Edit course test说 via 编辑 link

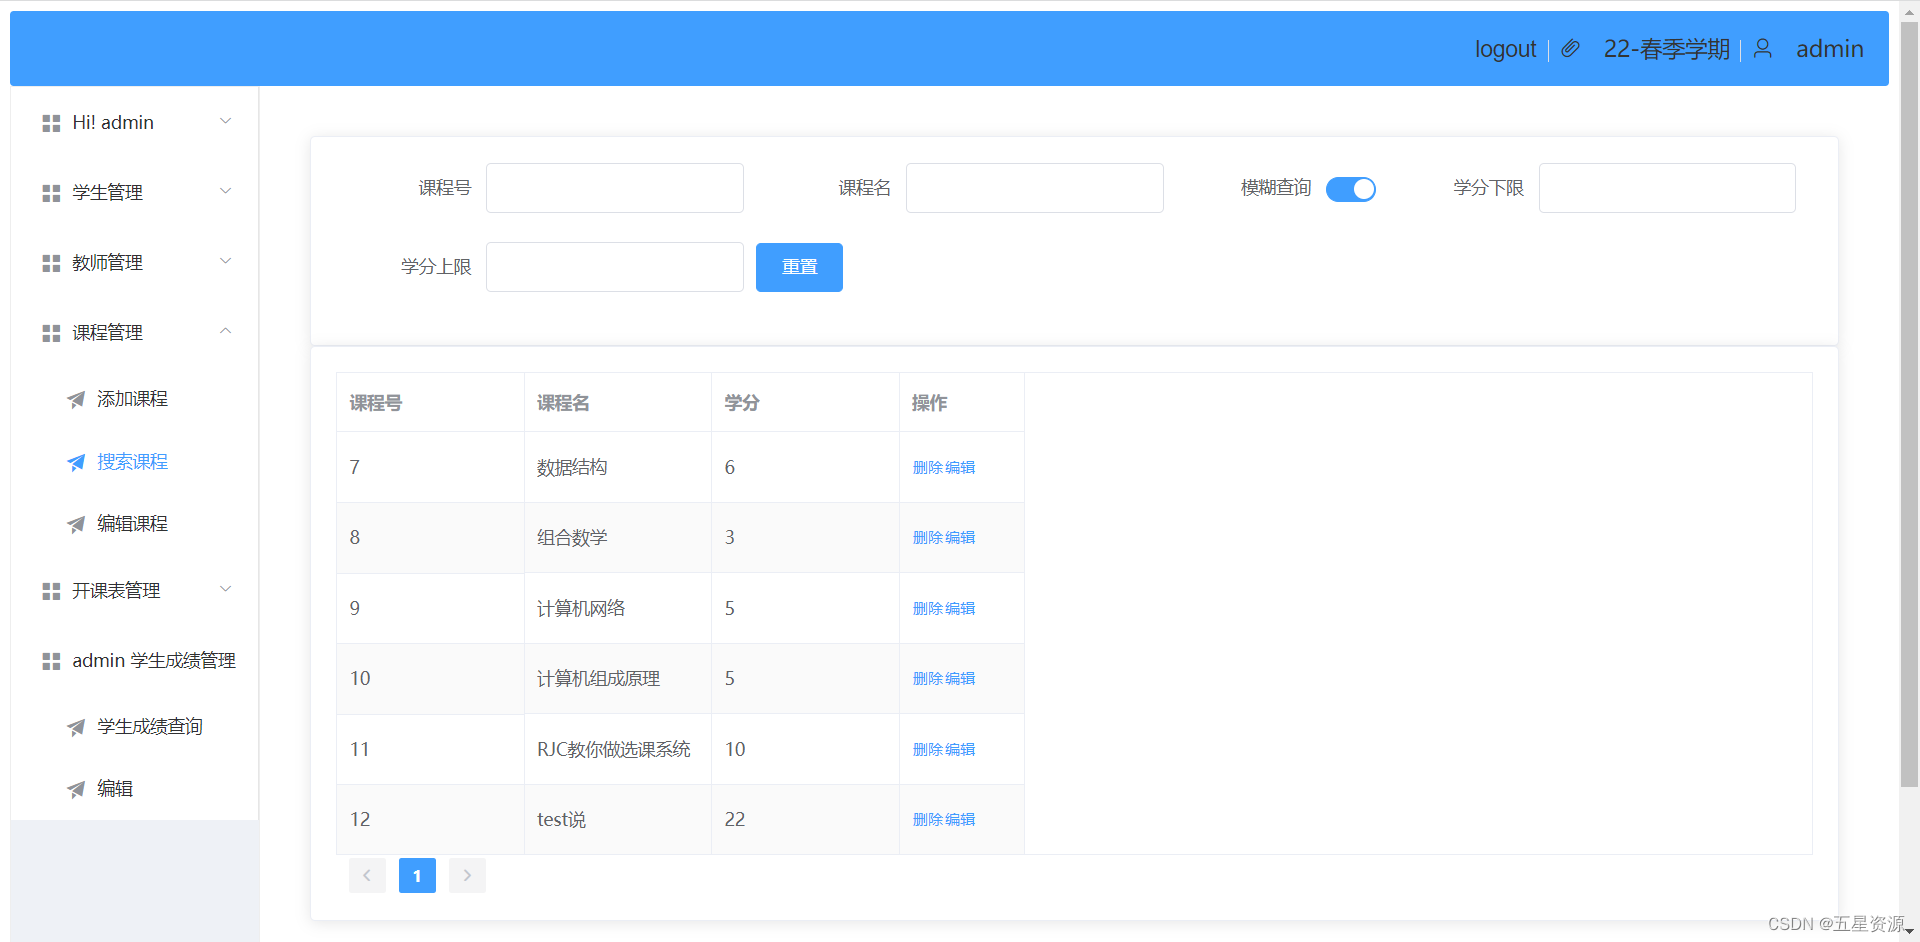tap(960, 819)
